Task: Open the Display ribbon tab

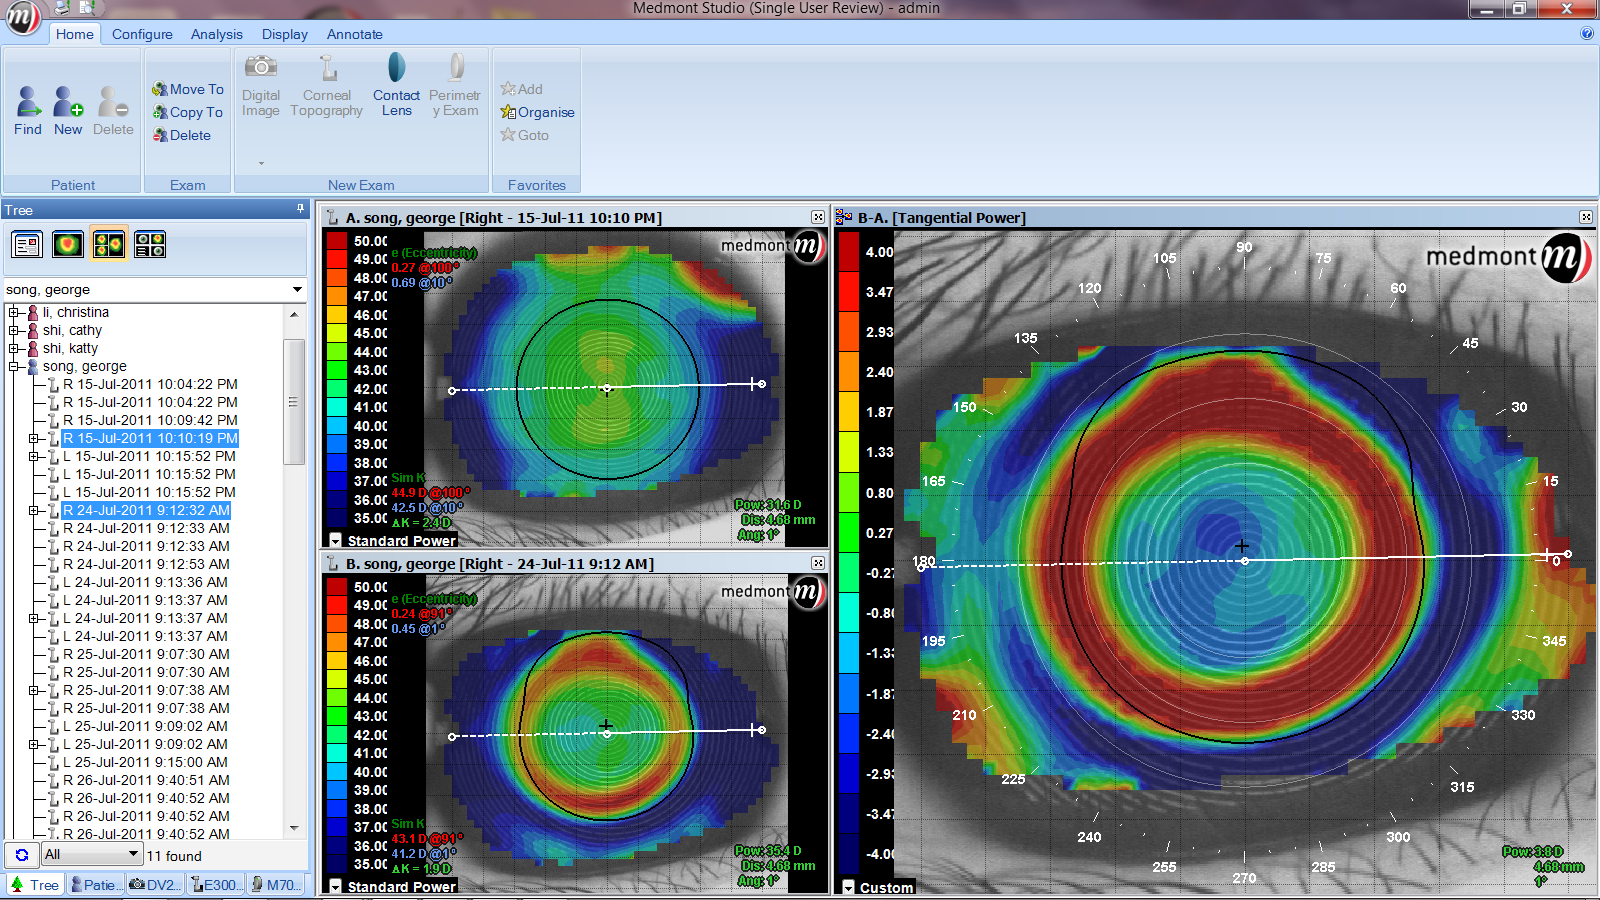Action: pyautogui.click(x=285, y=34)
